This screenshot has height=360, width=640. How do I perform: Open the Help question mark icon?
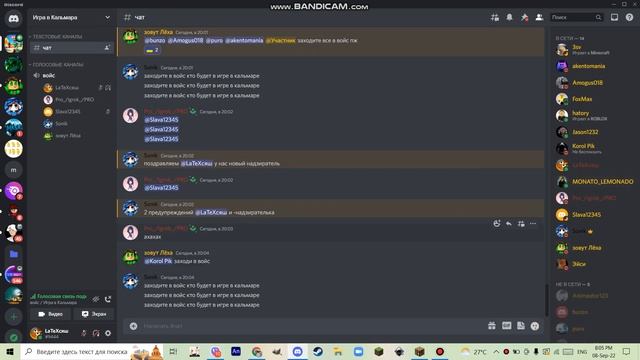pyautogui.click(x=629, y=18)
